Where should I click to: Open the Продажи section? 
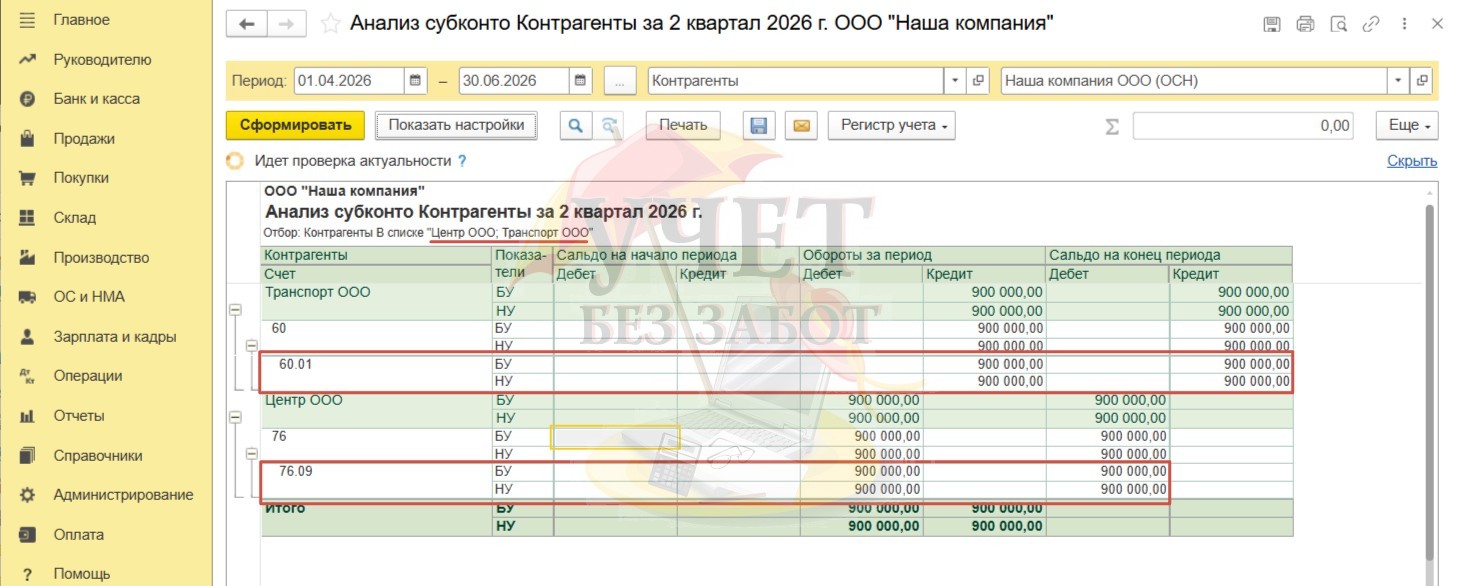point(84,139)
